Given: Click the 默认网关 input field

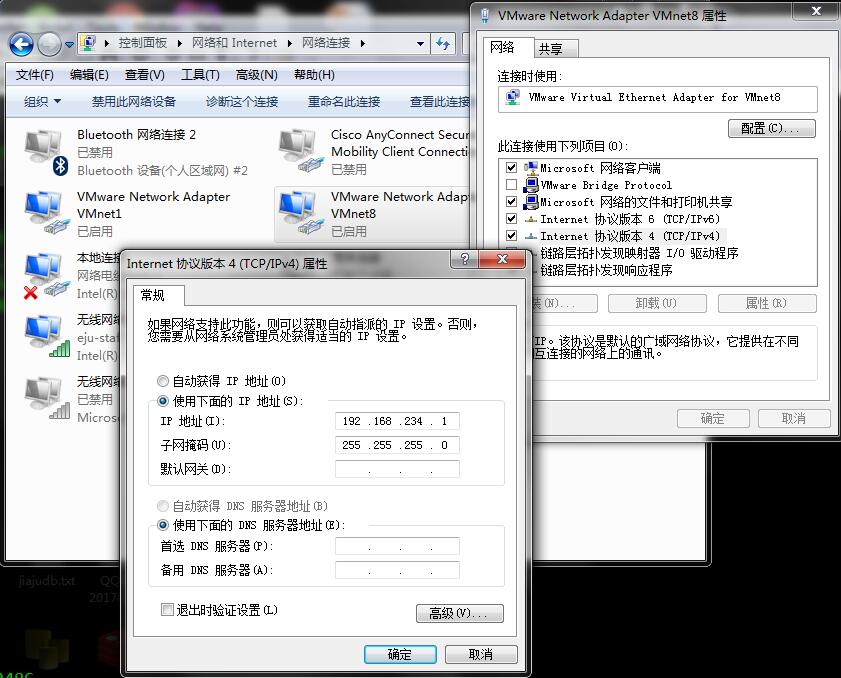Looking at the screenshot, I should [x=397, y=469].
